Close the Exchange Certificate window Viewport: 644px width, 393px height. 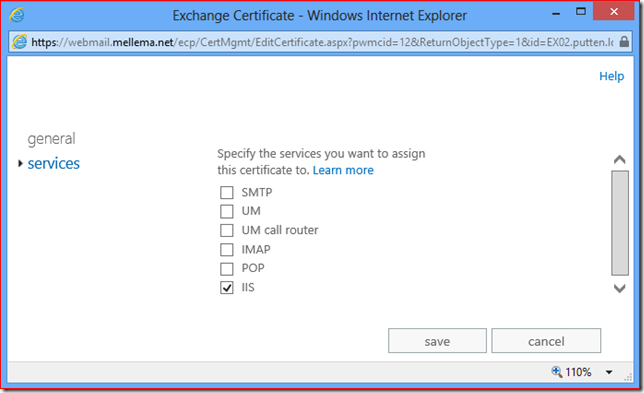click(614, 12)
